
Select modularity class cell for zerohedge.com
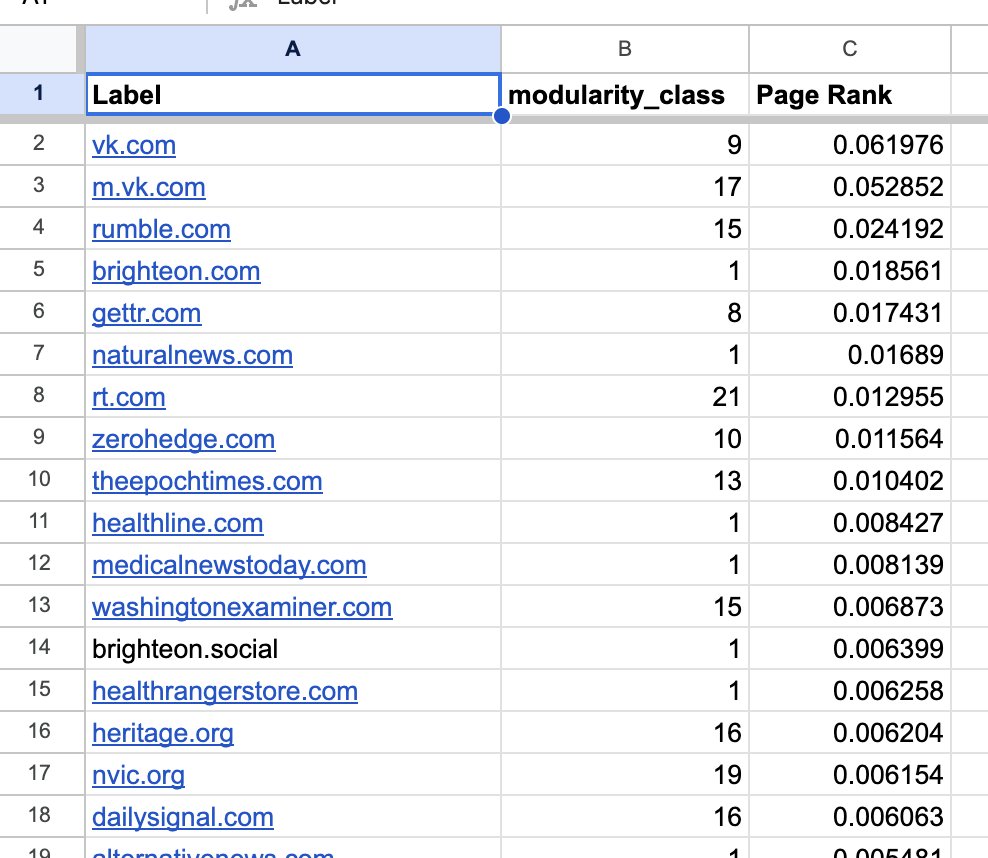coord(624,438)
